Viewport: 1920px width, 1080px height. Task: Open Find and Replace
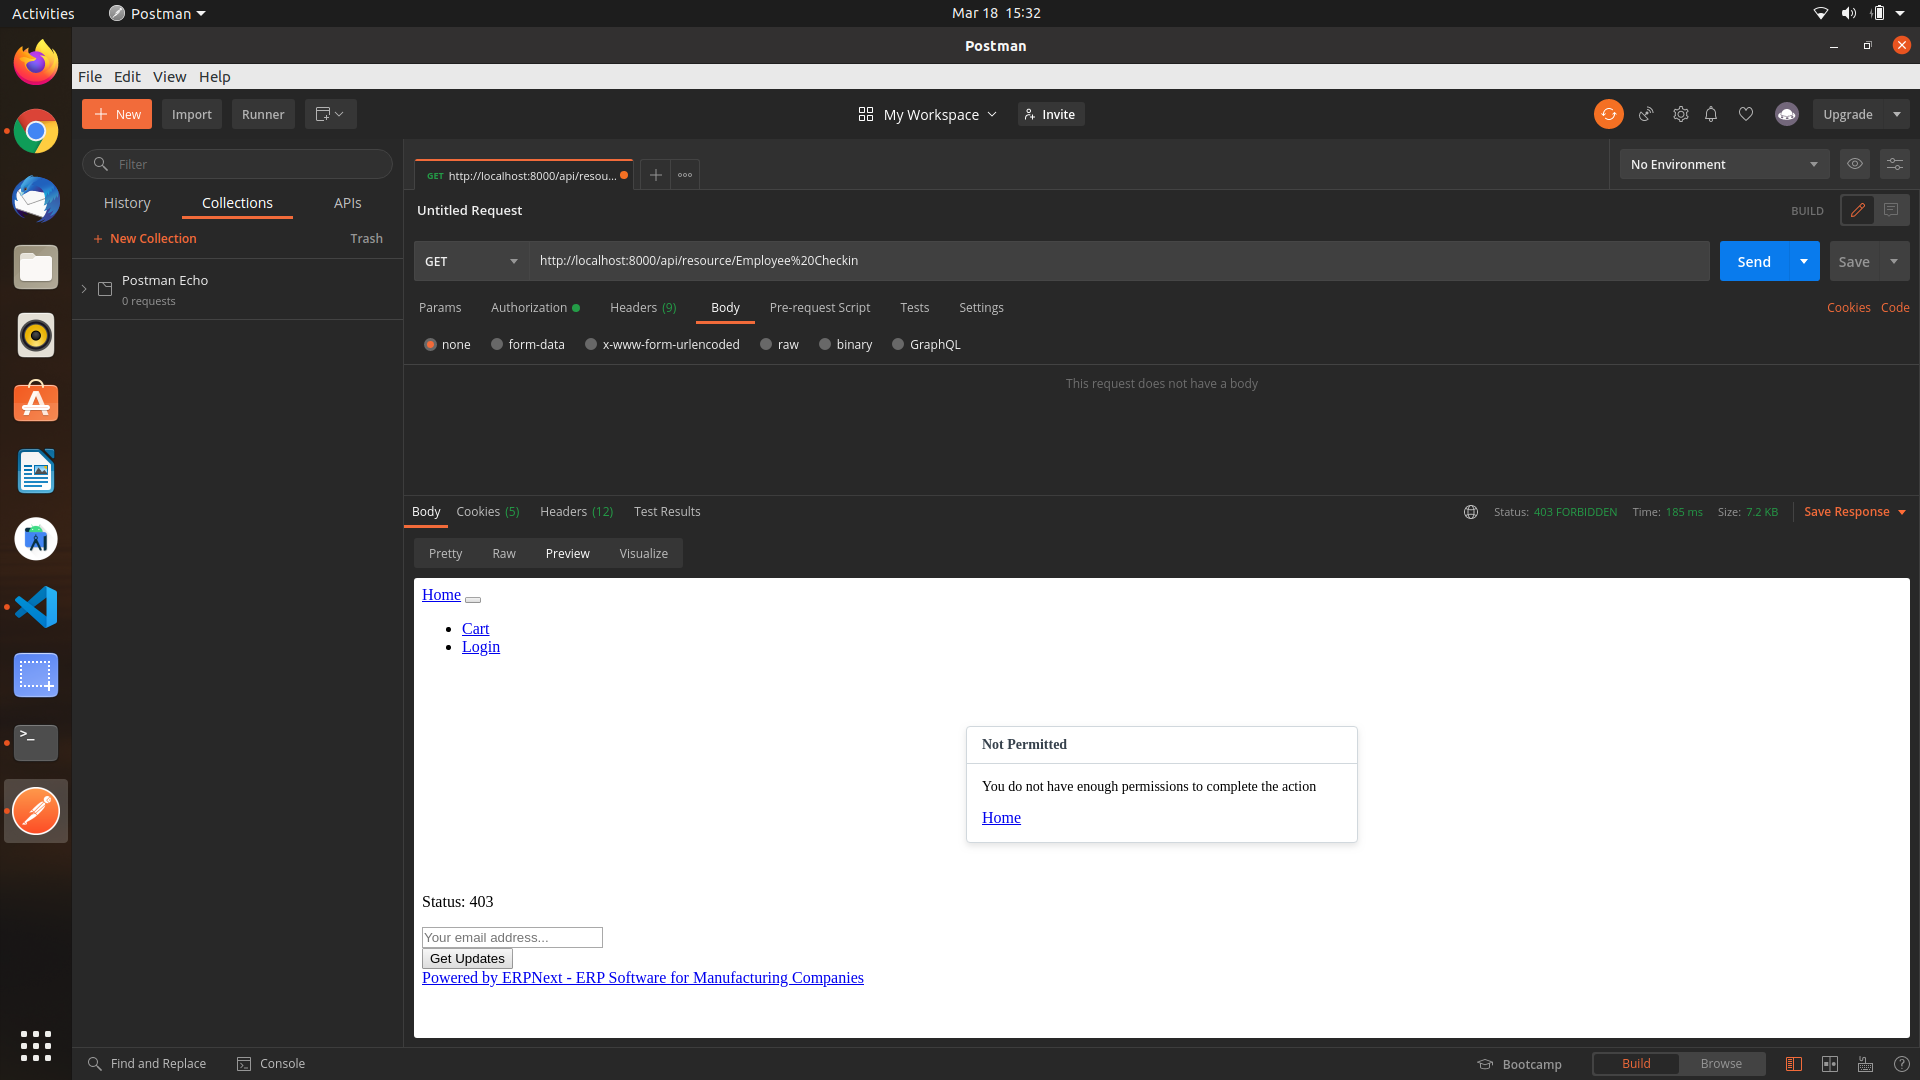tap(147, 1064)
